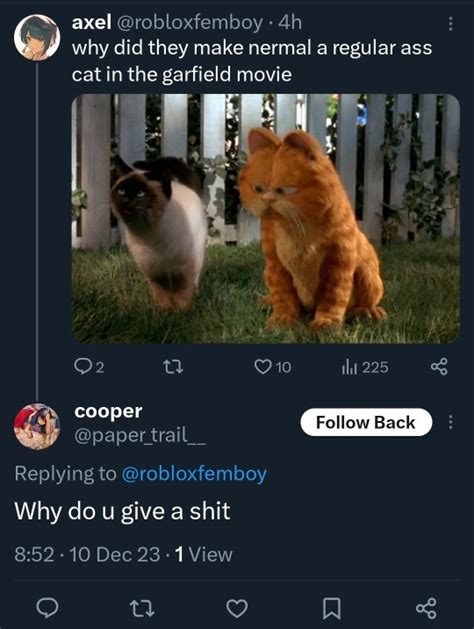Like axel's tweet with 10 likes
The width and height of the screenshot is (474, 629).
pos(273,367)
